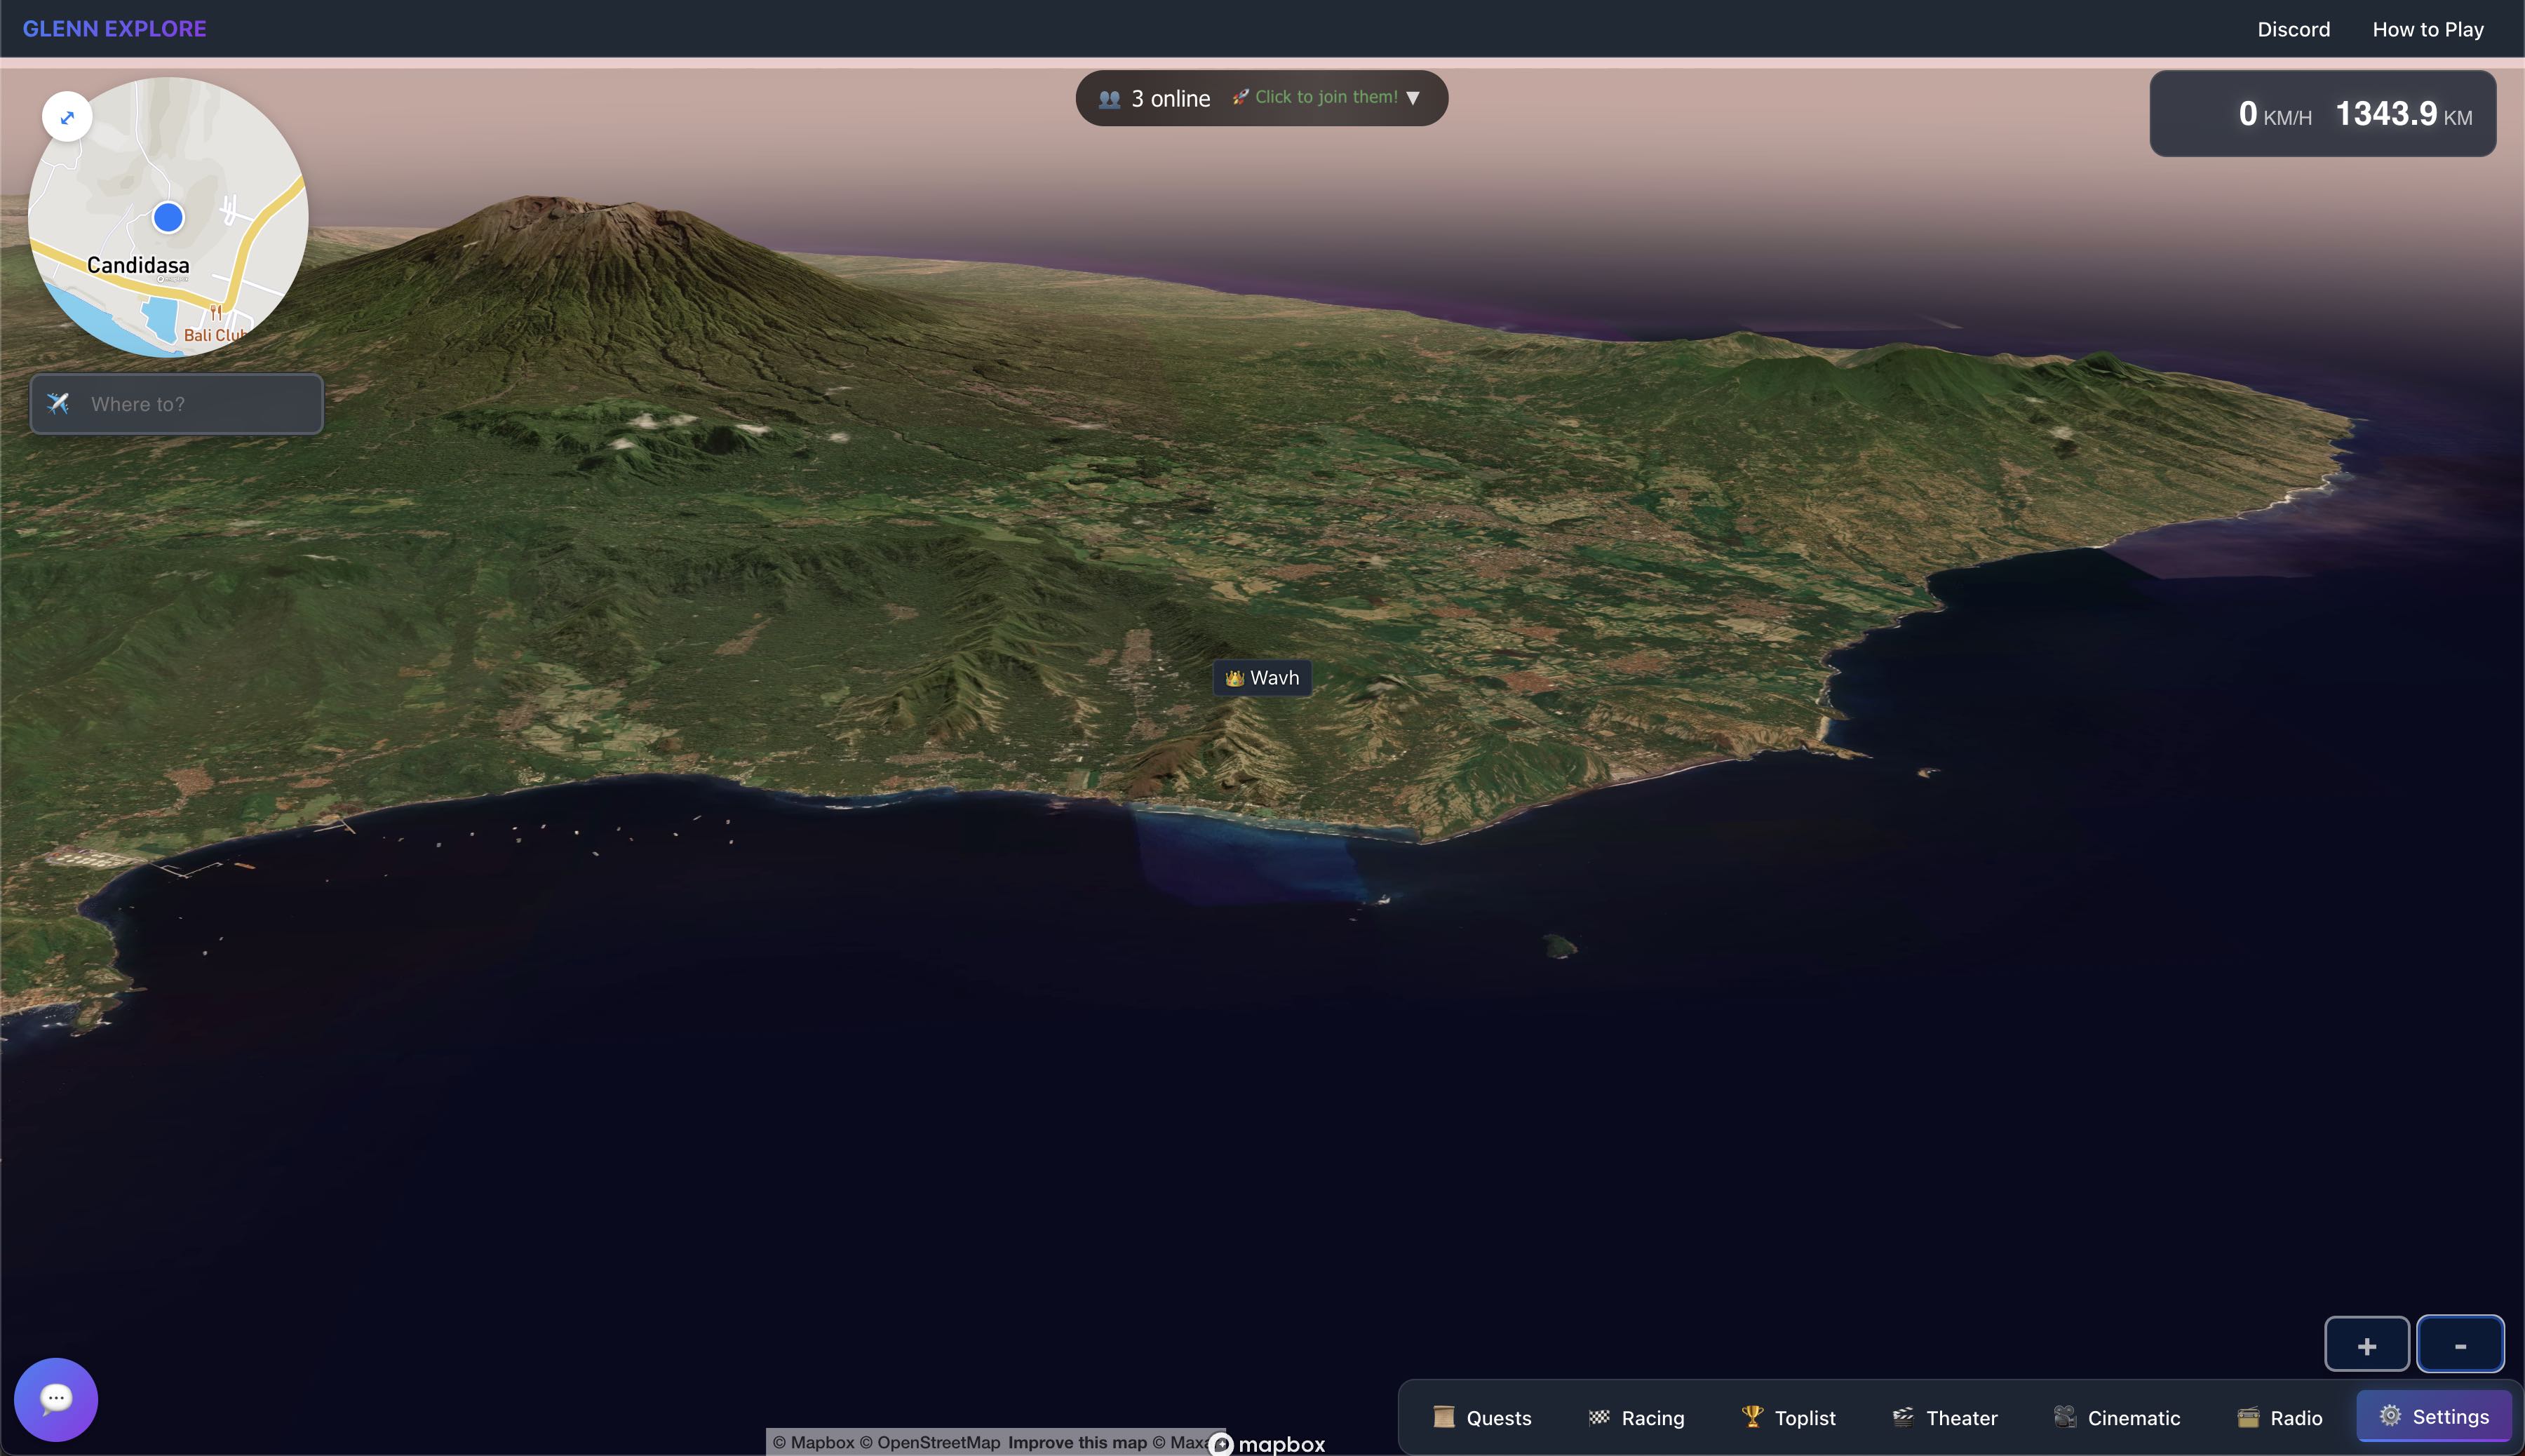Click Improve this map link
This screenshot has height=1456, width=2525.
click(x=1077, y=1442)
